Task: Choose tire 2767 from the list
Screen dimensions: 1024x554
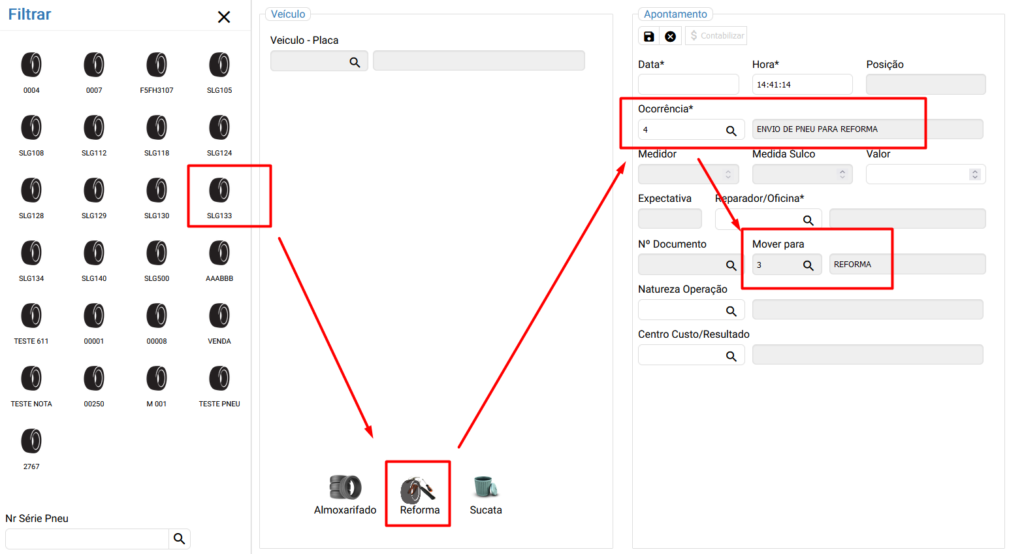Action: click(32, 441)
